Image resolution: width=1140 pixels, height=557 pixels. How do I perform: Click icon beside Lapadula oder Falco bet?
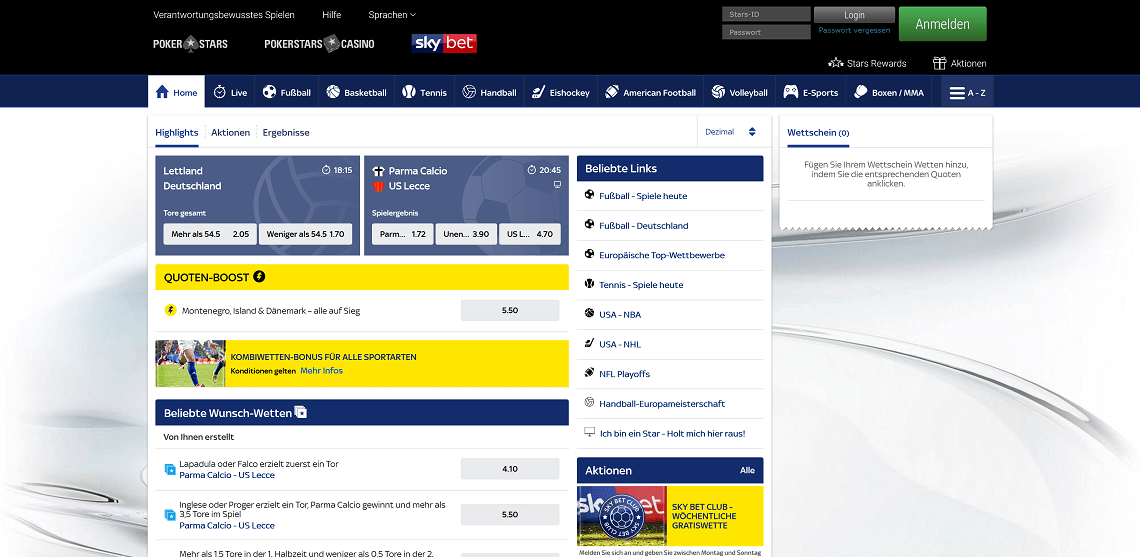pyautogui.click(x=170, y=470)
